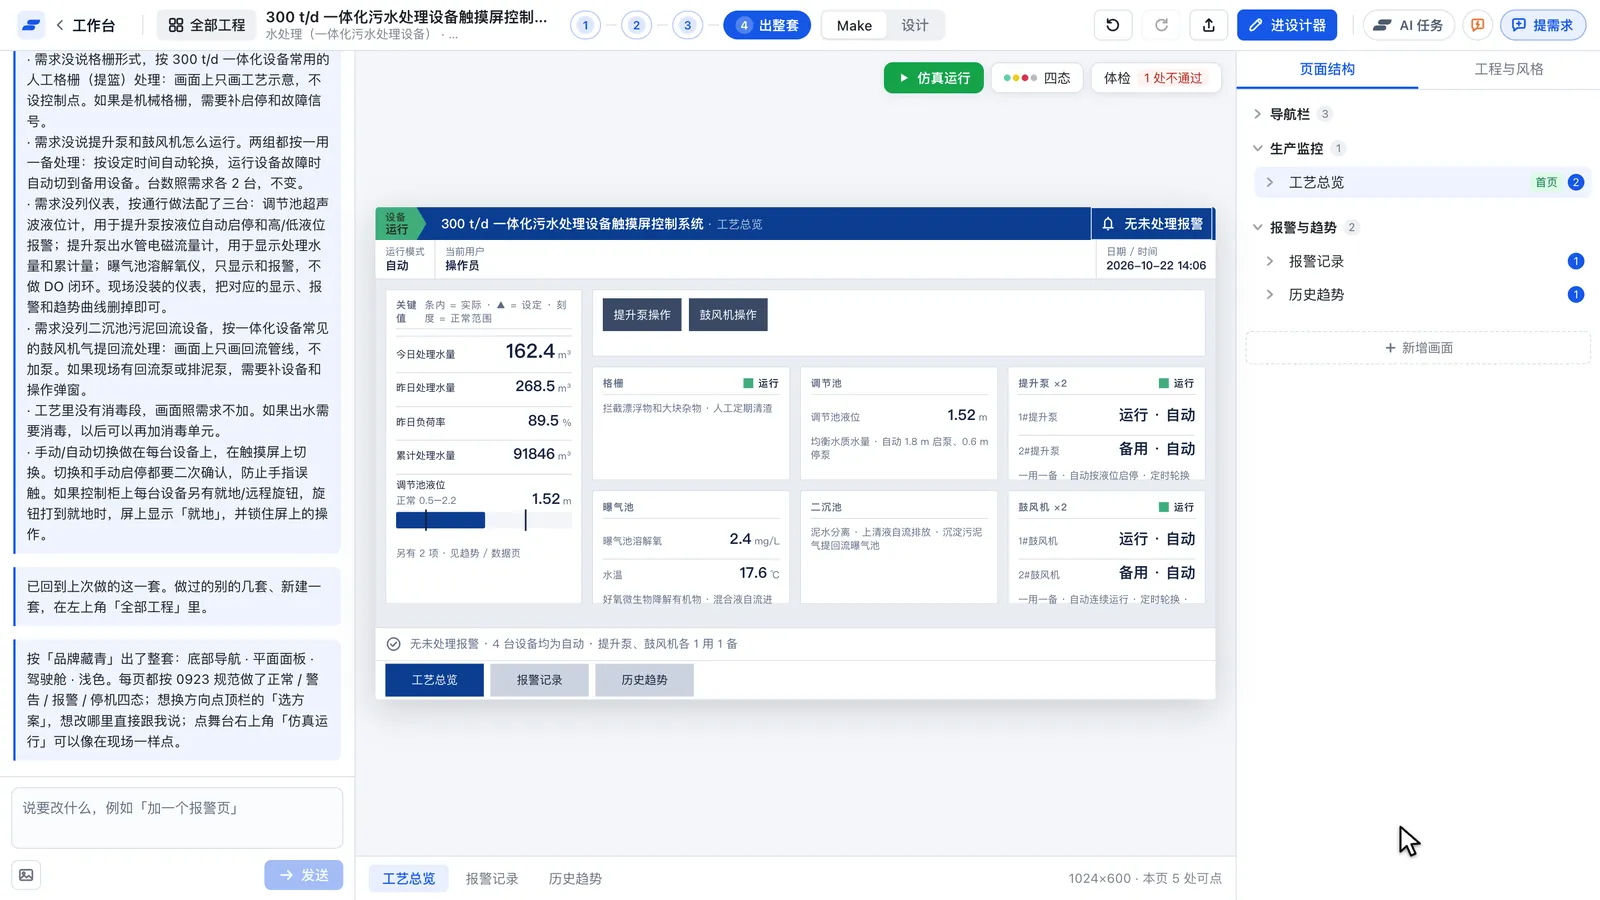Click bell icon in 无未处理报警 banner
Image resolution: width=1600 pixels, height=900 pixels.
click(x=1108, y=224)
